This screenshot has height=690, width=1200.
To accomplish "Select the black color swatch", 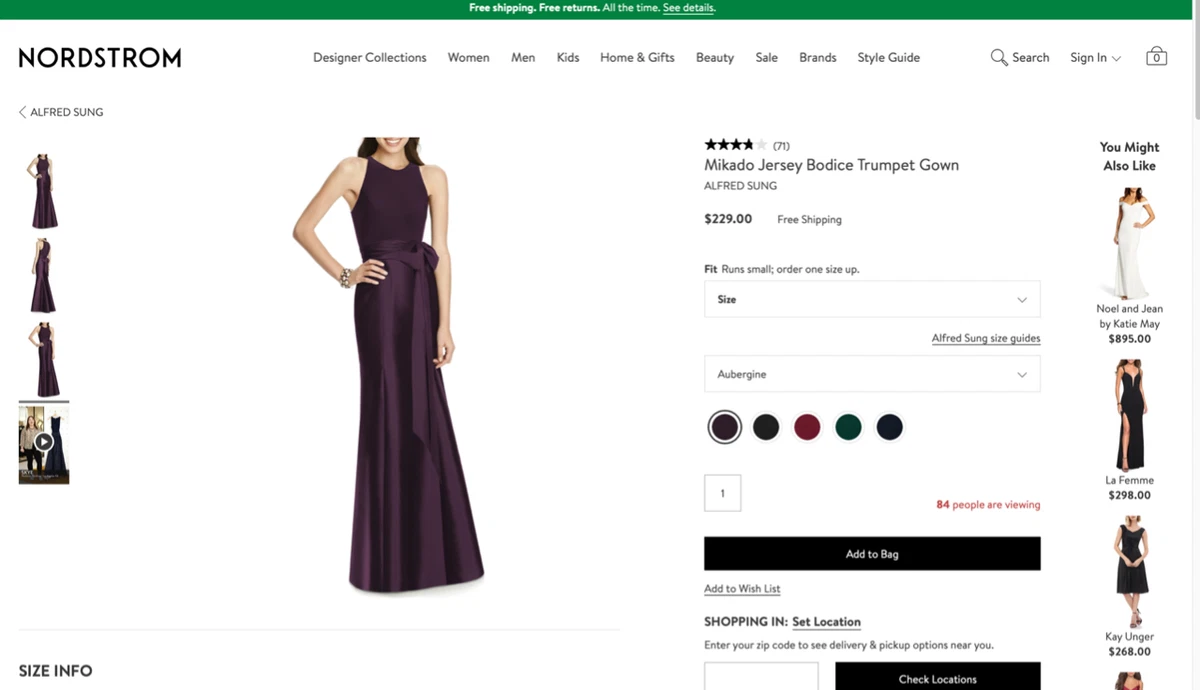I will coord(766,427).
